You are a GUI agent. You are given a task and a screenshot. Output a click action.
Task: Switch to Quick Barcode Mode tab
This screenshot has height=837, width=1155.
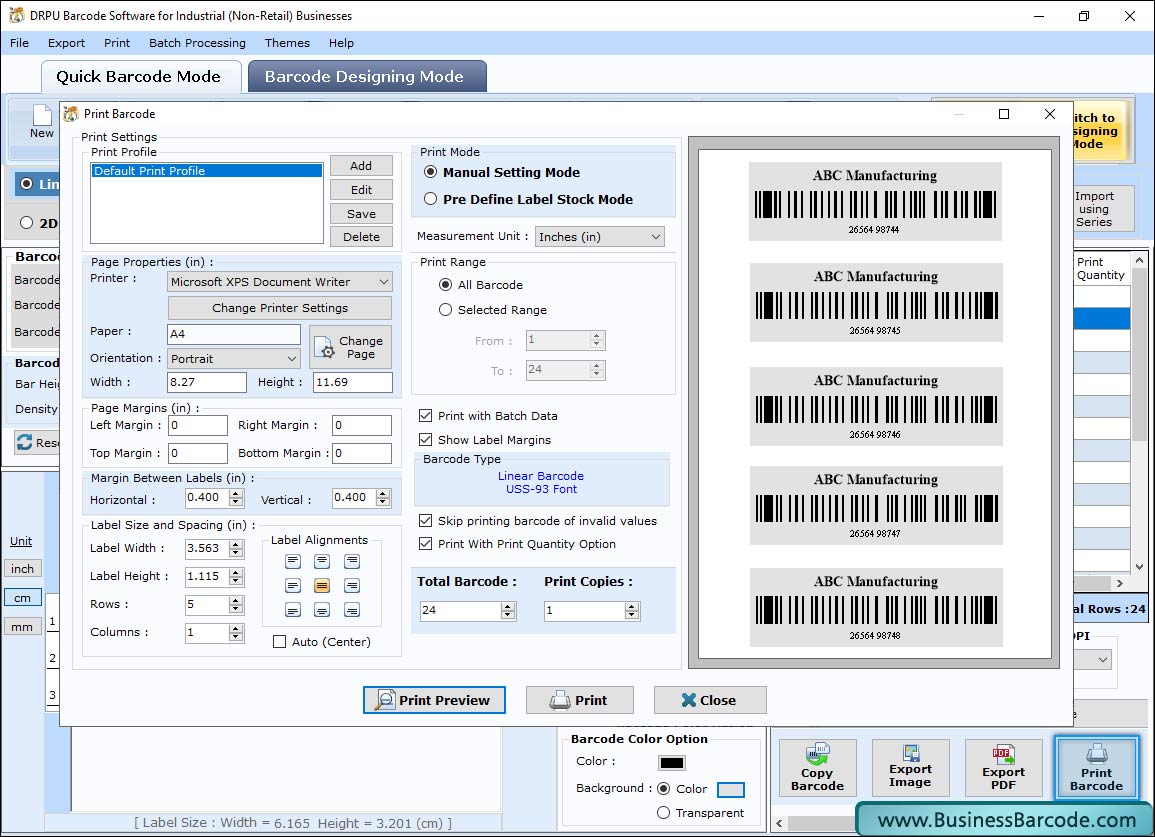click(x=140, y=77)
